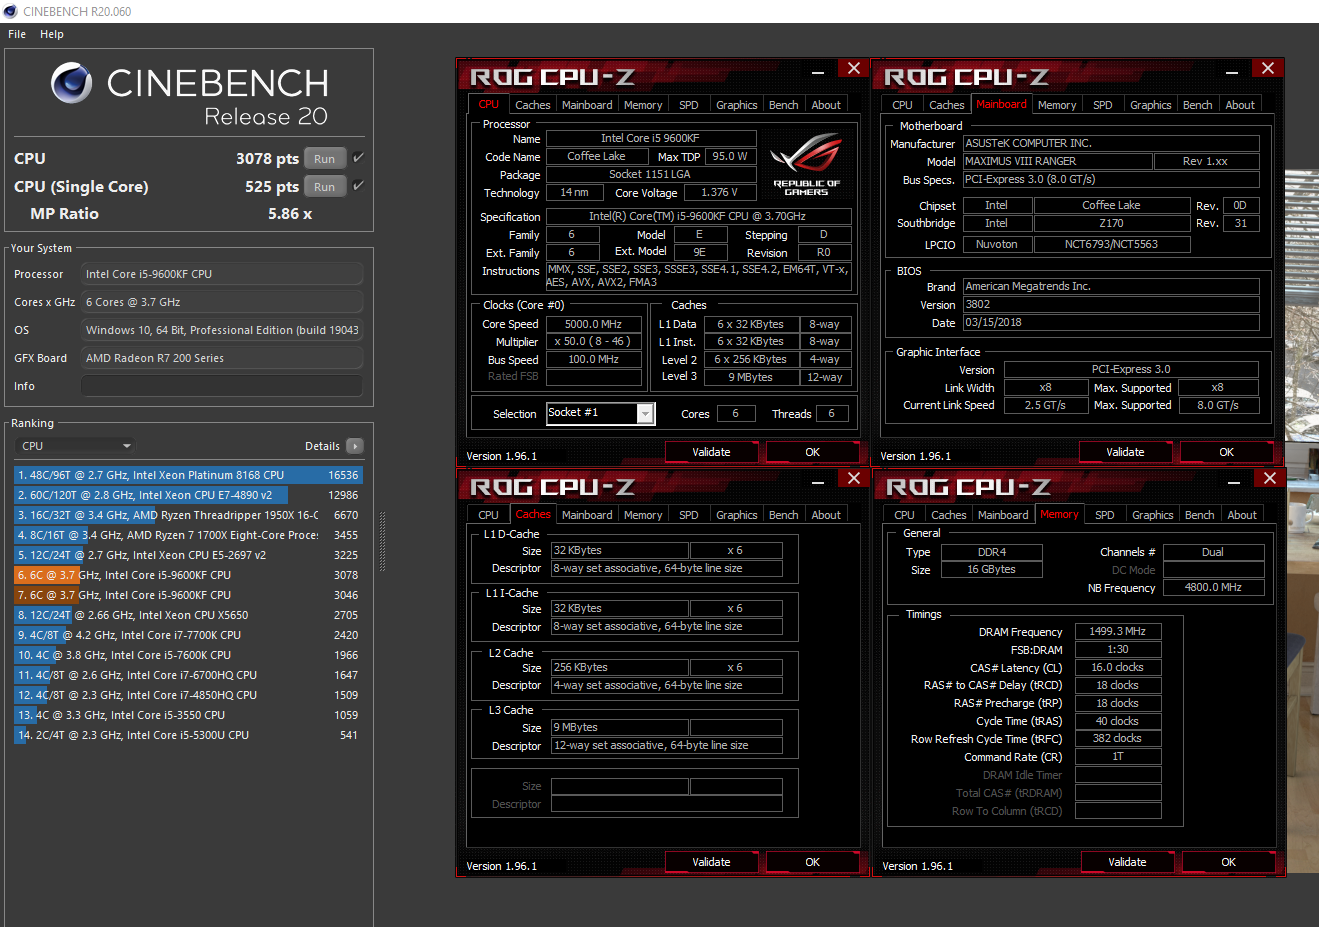Click OK in the Memory CPU-Z window
Image resolution: width=1319 pixels, height=927 pixels.
click(1228, 862)
